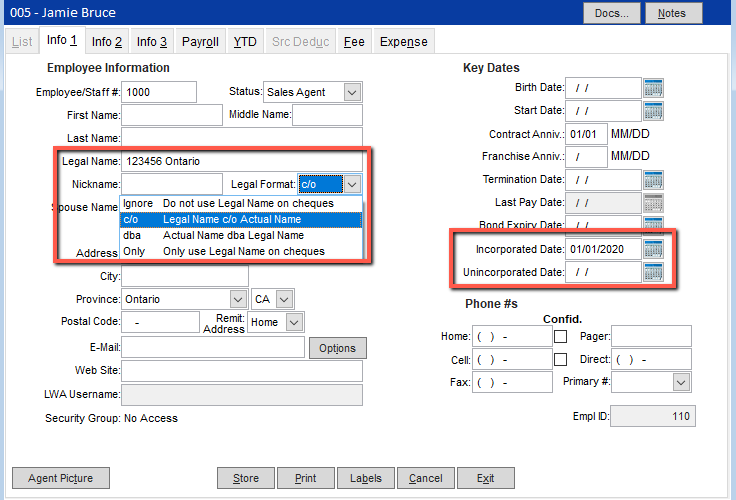Image resolution: width=736 pixels, height=500 pixels.
Task: Open the Fee tab
Action: coord(354,41)
